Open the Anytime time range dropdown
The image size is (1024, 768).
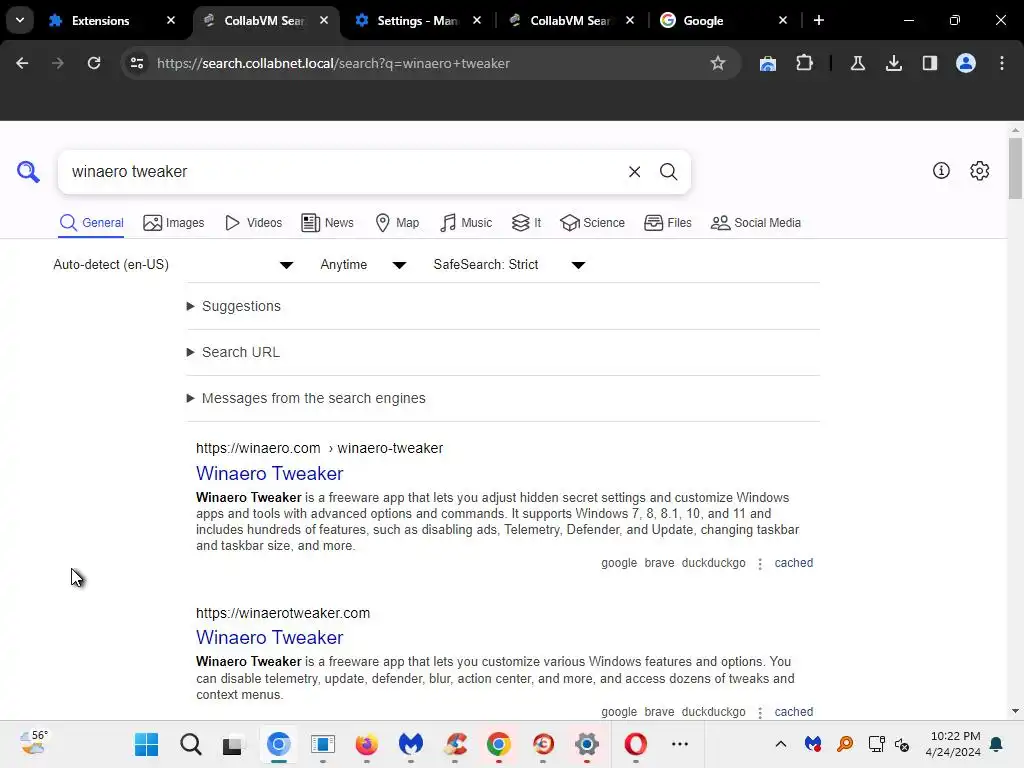coord(363,264)
